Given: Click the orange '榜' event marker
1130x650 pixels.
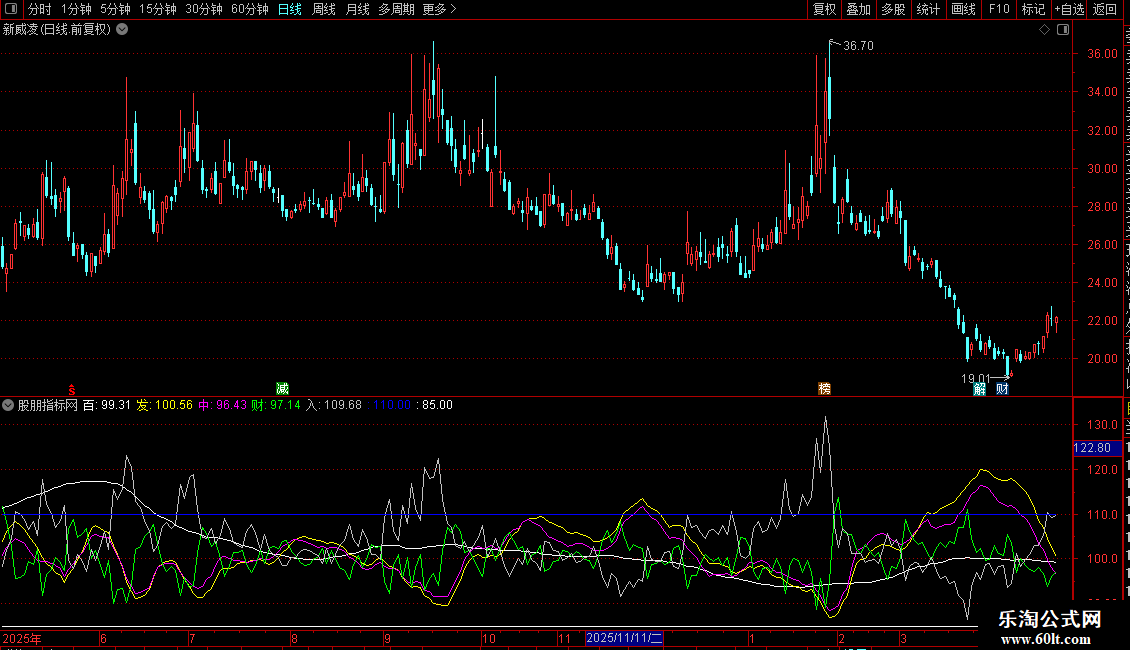Looking at the screenshot, I should click(824, 389).
